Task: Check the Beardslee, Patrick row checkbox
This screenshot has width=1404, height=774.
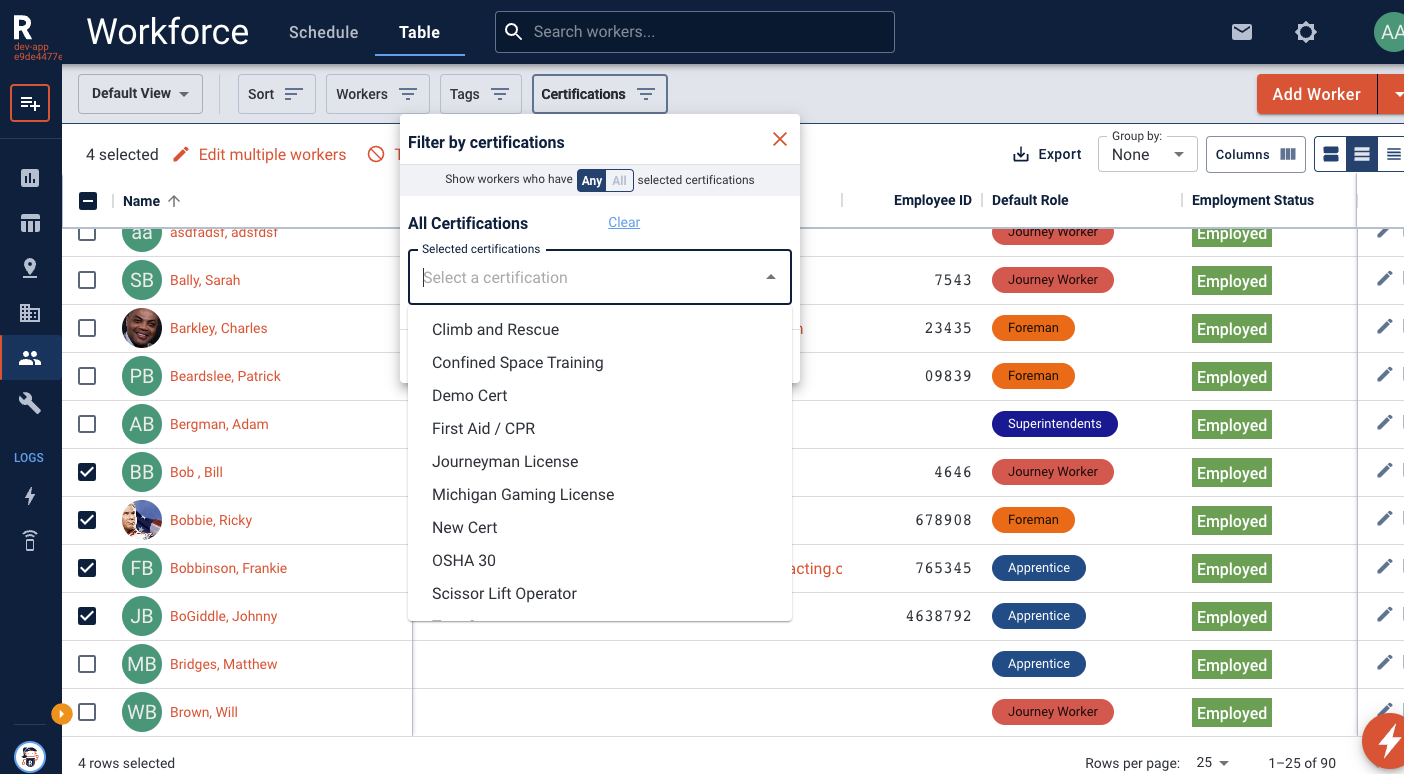Action: point(87,376)
